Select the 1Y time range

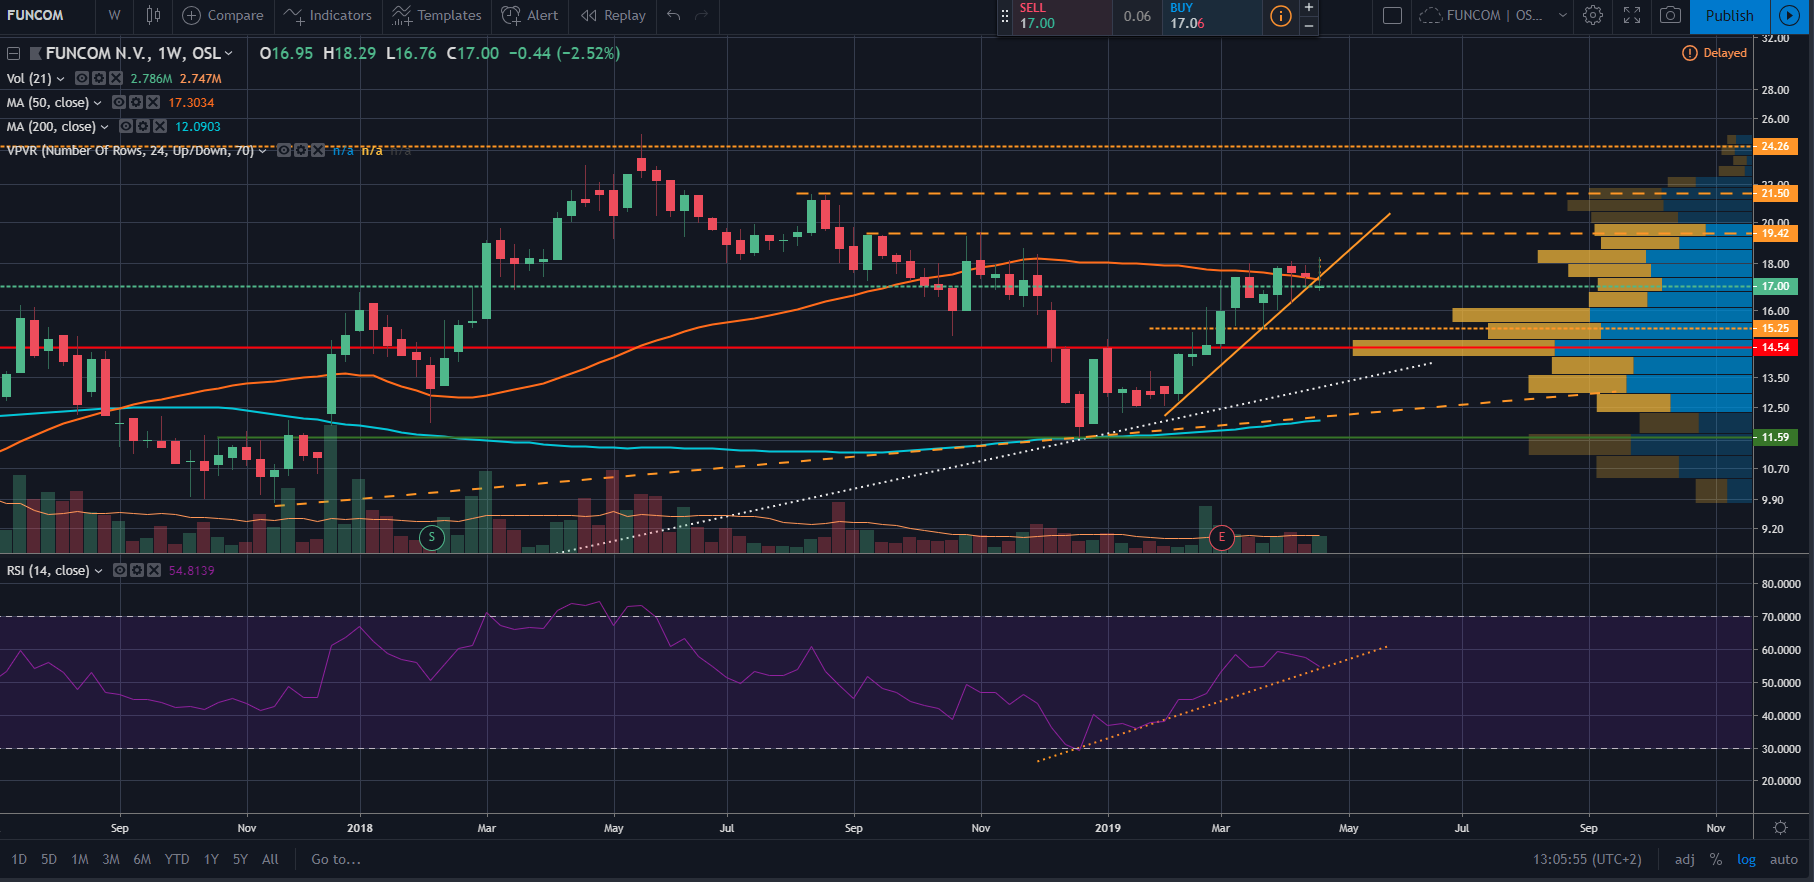(x=211, y=859)
